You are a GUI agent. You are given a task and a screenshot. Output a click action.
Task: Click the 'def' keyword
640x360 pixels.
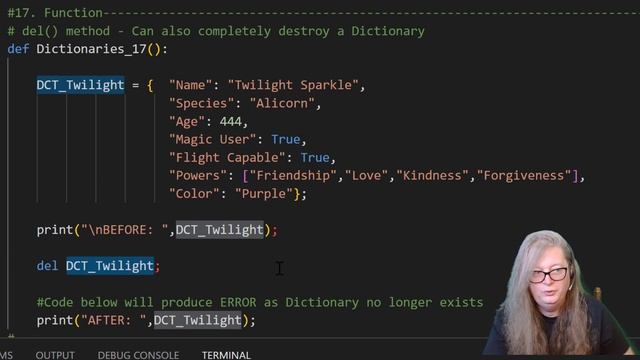tap(18, 49)
